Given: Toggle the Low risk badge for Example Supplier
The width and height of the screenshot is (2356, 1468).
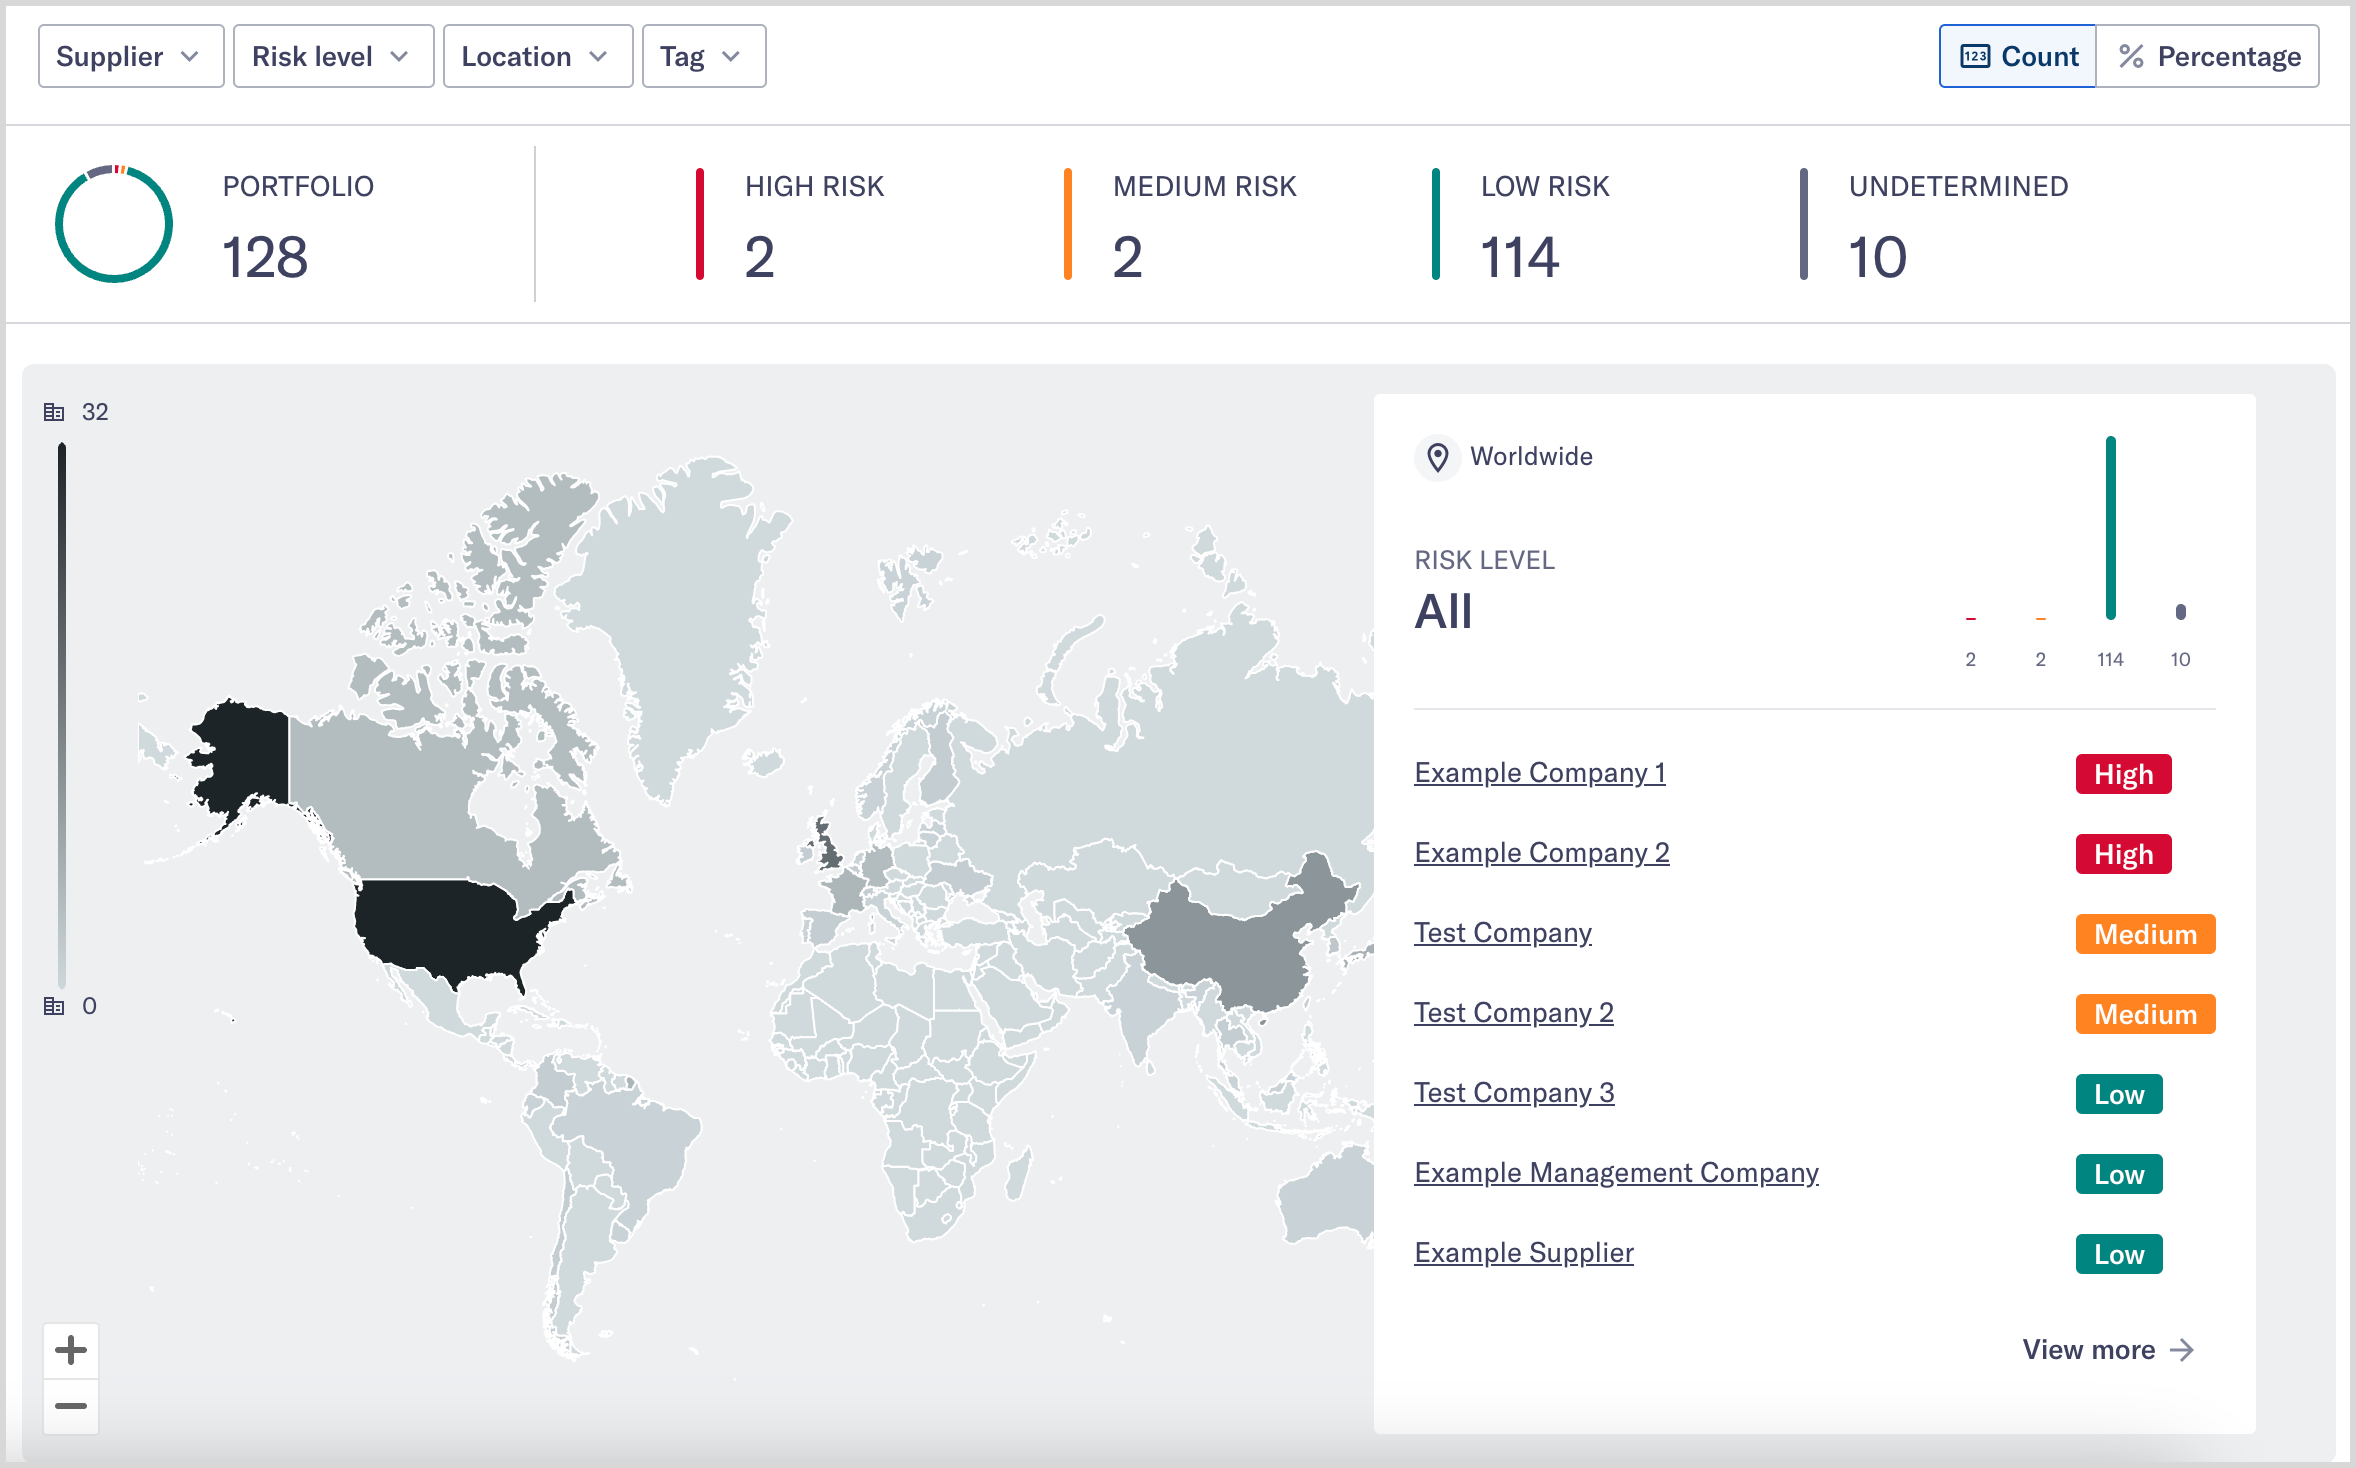Looking at the screenshot, I should click(x=2119, y=1254).
